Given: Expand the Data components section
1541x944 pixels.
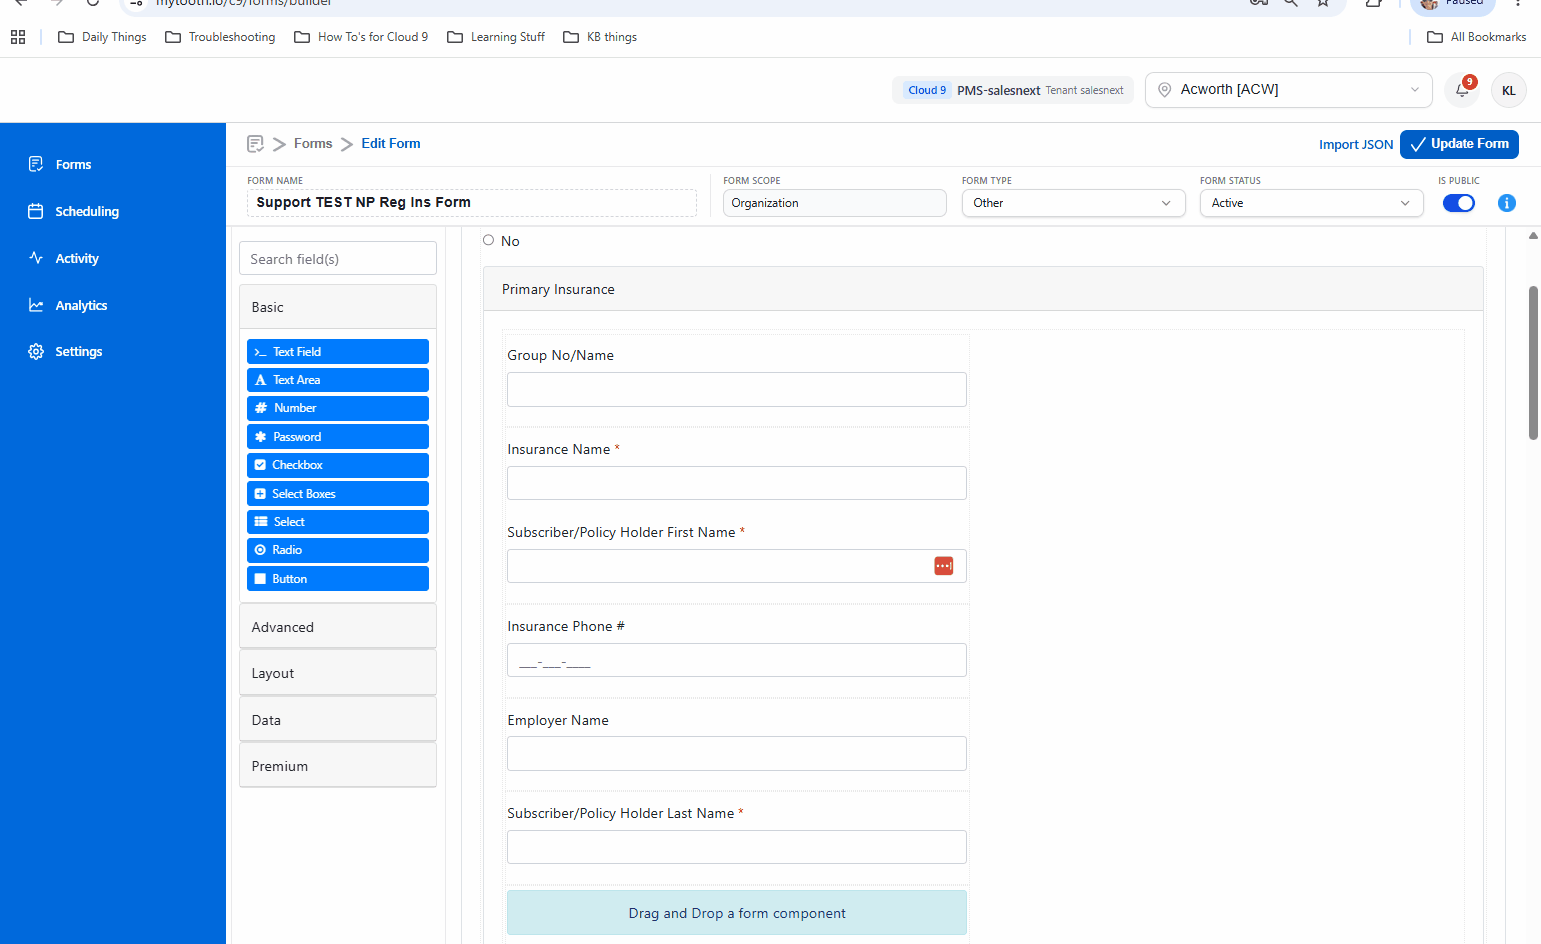Looking at the screenshot, I should [x=338, y=720].
